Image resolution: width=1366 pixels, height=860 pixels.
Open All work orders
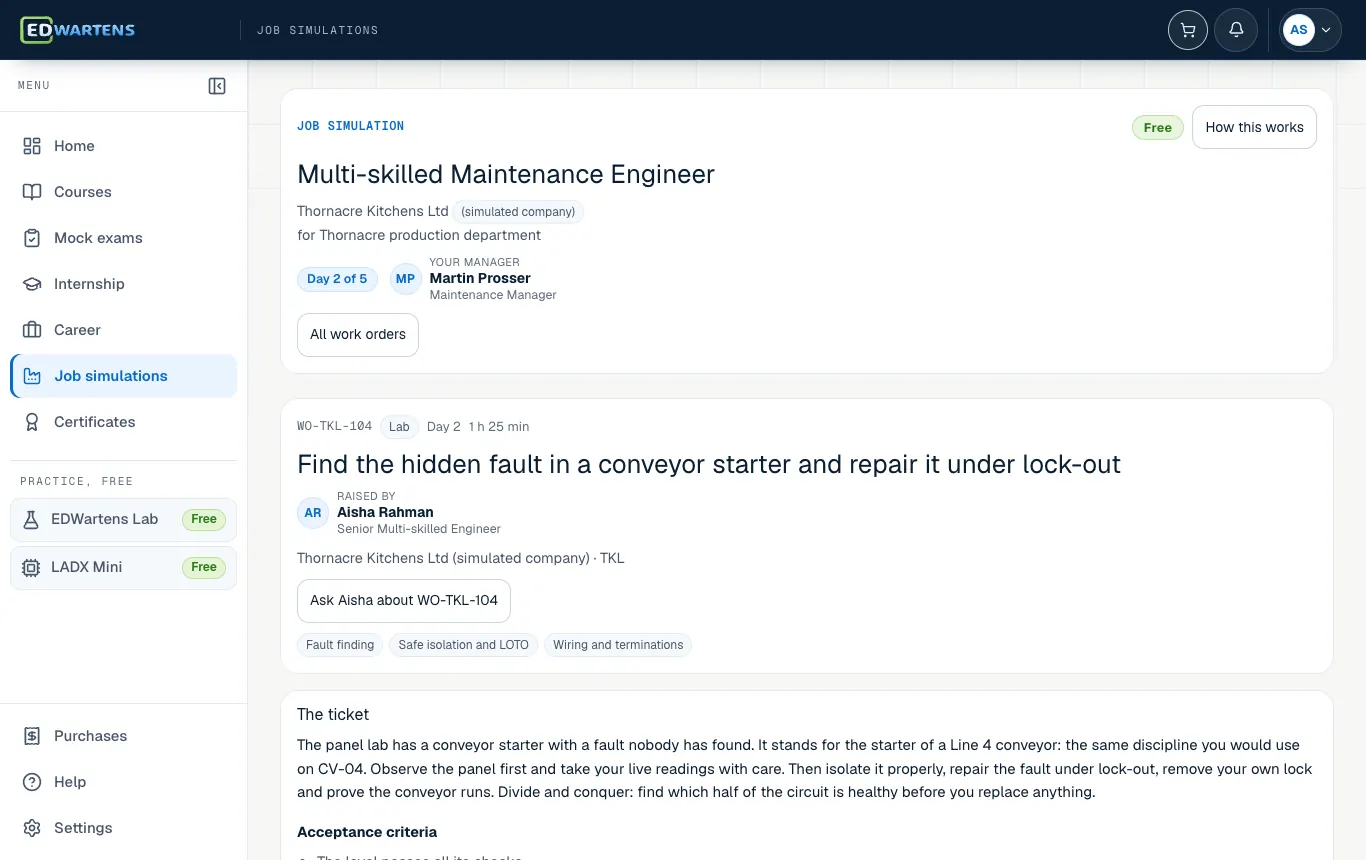click(x=358, y=335)
